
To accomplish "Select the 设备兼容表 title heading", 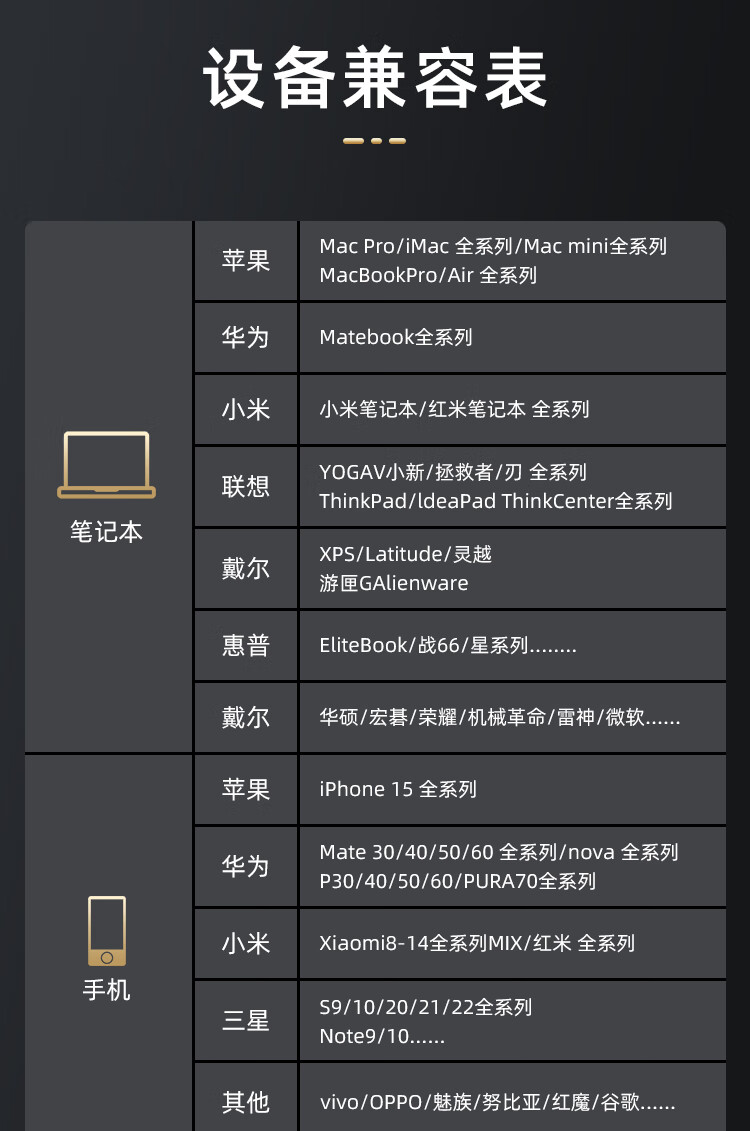I will pos(375,77).
